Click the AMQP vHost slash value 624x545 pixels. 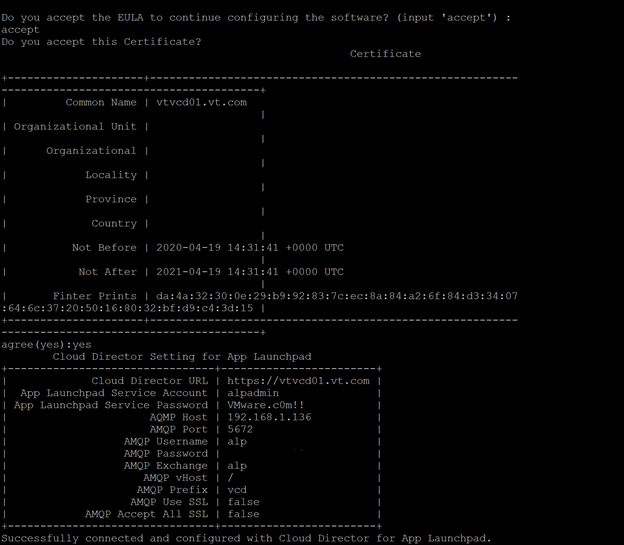coord(230,478)
